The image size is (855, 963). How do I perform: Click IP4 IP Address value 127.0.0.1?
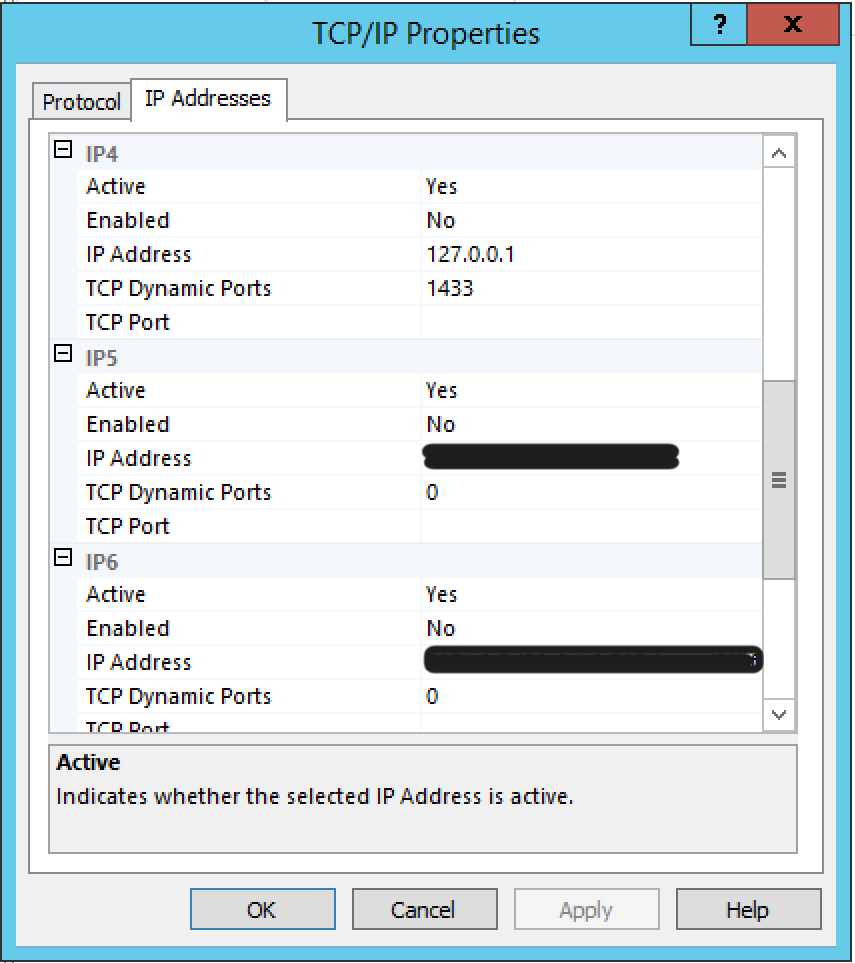590,255
